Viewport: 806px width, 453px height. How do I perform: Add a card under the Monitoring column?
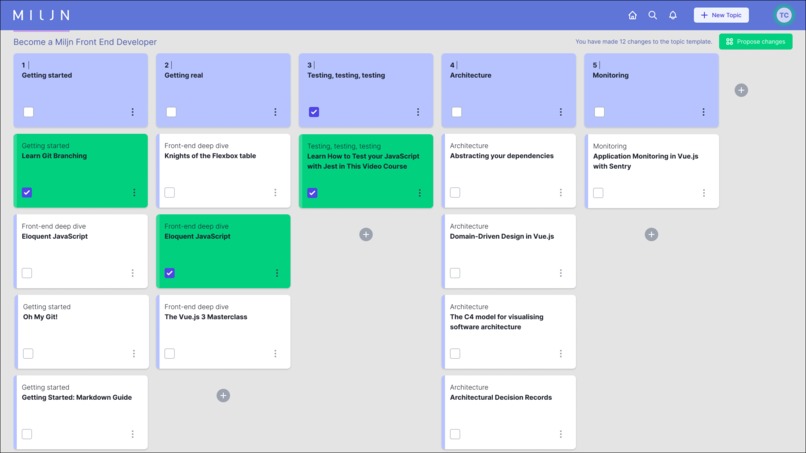tap(651, 234)
